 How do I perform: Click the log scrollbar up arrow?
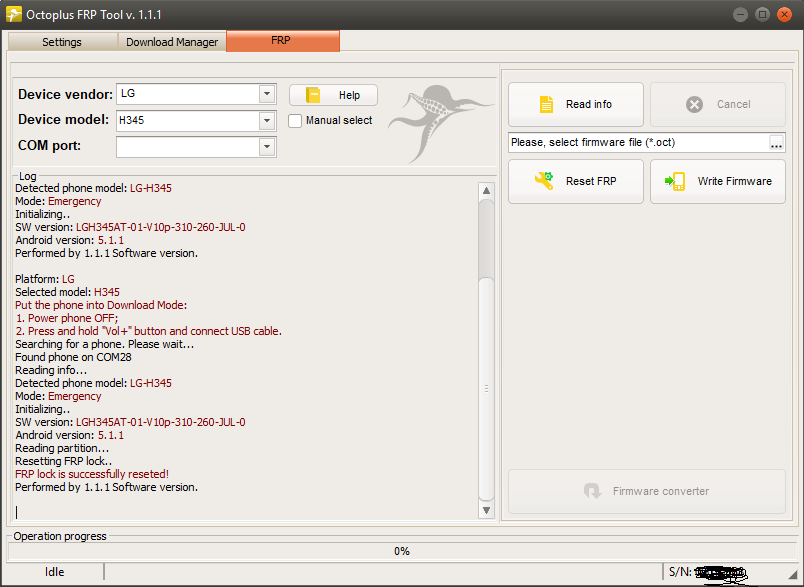pyautogui.click(x=486, y=191)
